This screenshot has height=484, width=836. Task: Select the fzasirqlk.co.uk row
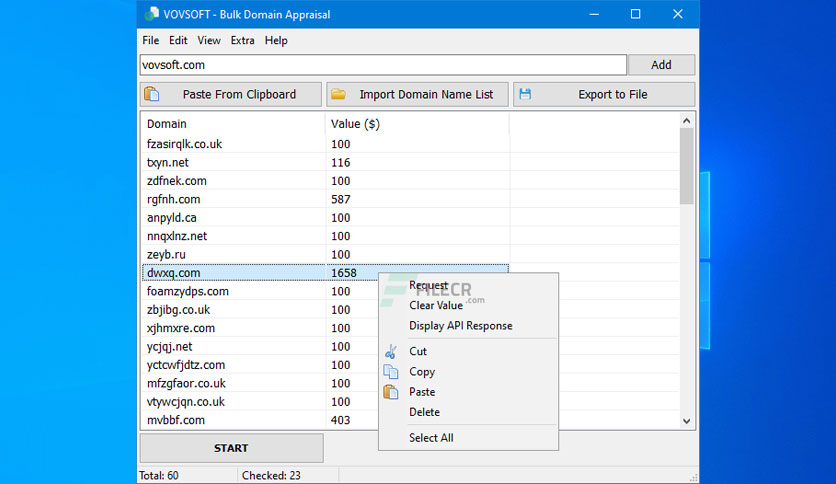(x=325, y=144)
